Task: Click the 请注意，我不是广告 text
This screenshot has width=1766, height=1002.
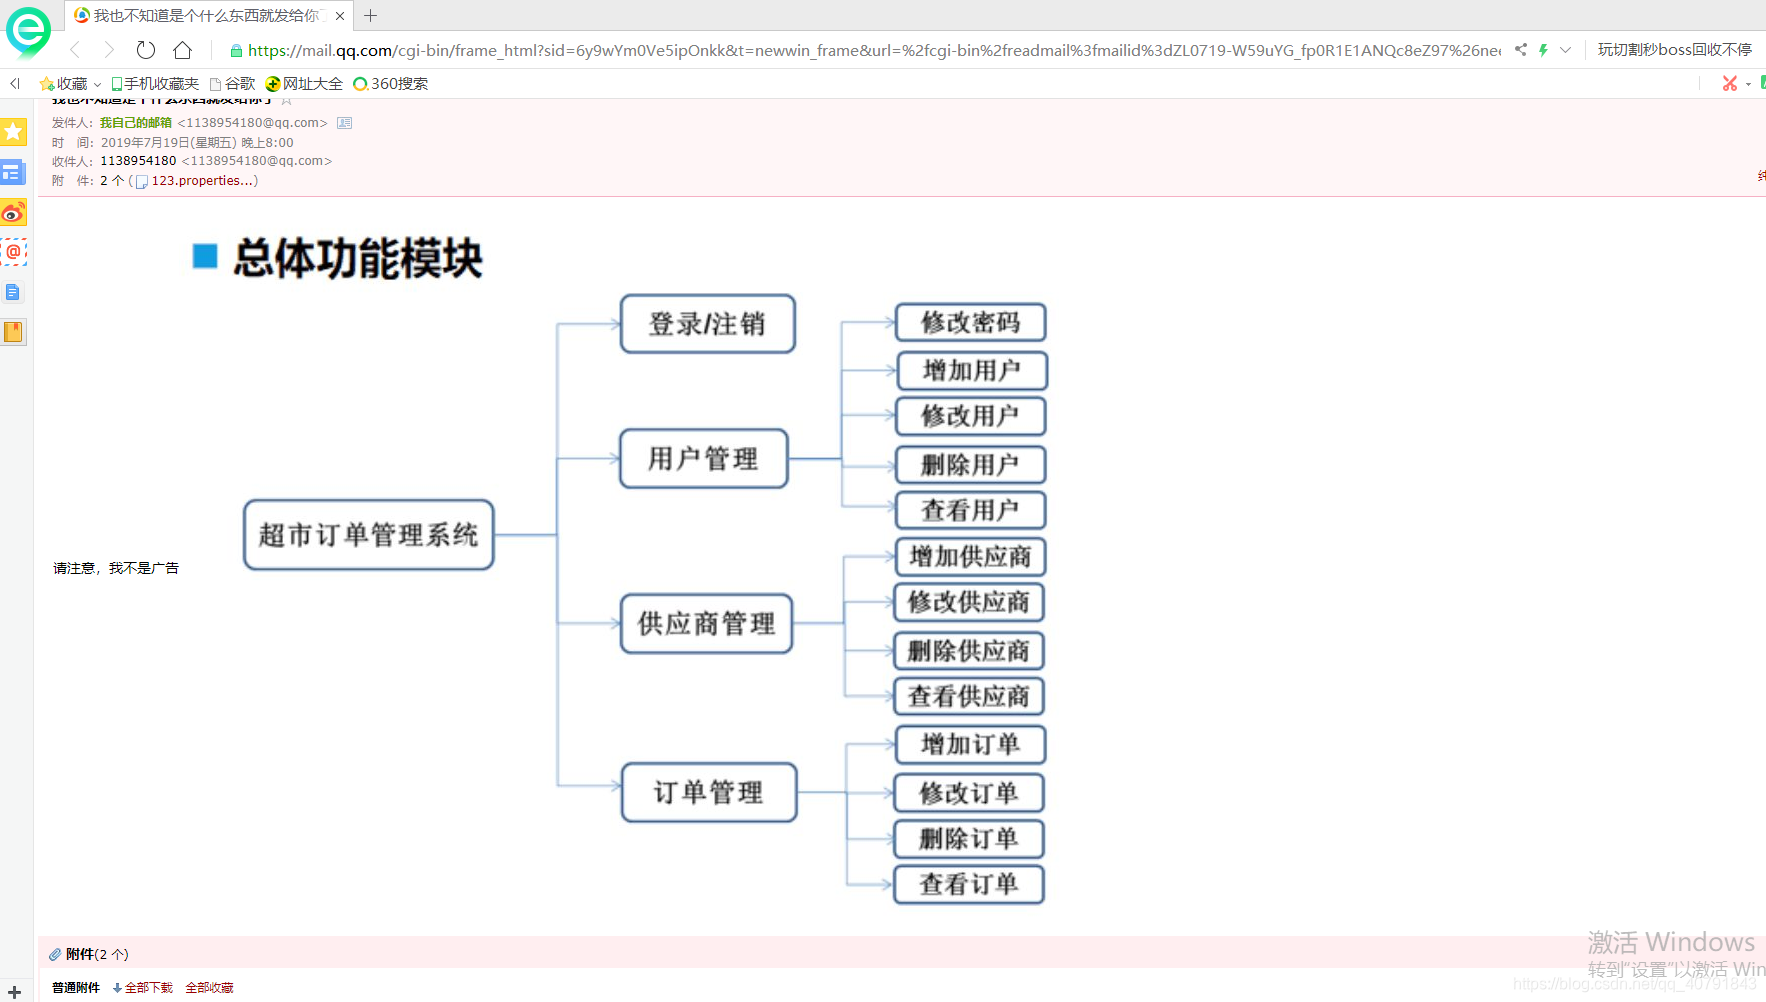Action: pos(116,568)
